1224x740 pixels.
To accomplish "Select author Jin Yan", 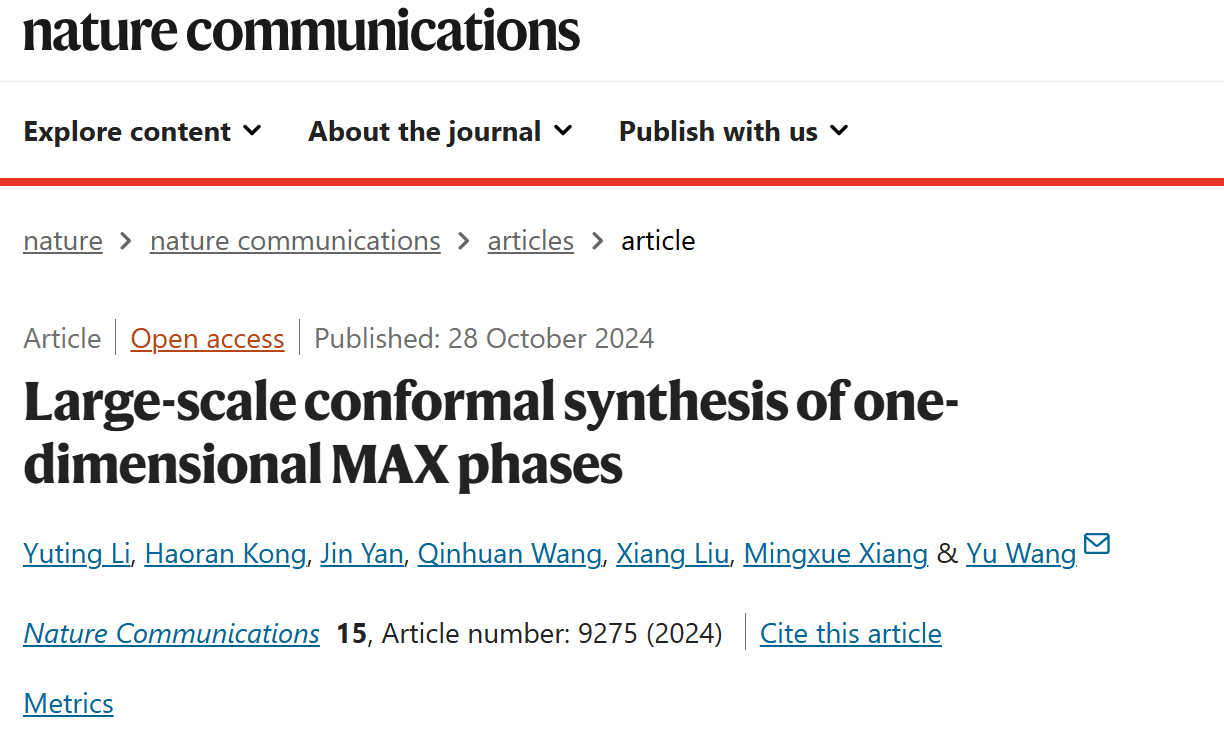I will [x=362, y=553].
